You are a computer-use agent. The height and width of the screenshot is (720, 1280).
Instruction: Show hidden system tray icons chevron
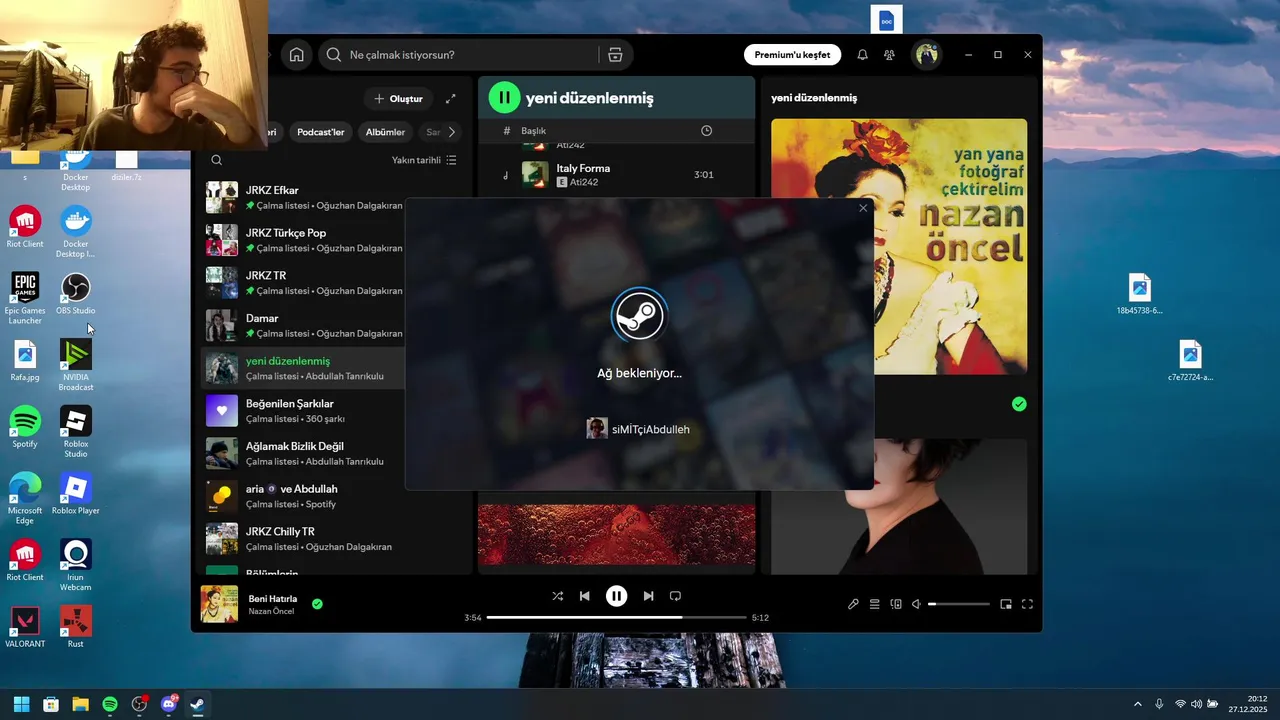click(x=1137, y=704)
